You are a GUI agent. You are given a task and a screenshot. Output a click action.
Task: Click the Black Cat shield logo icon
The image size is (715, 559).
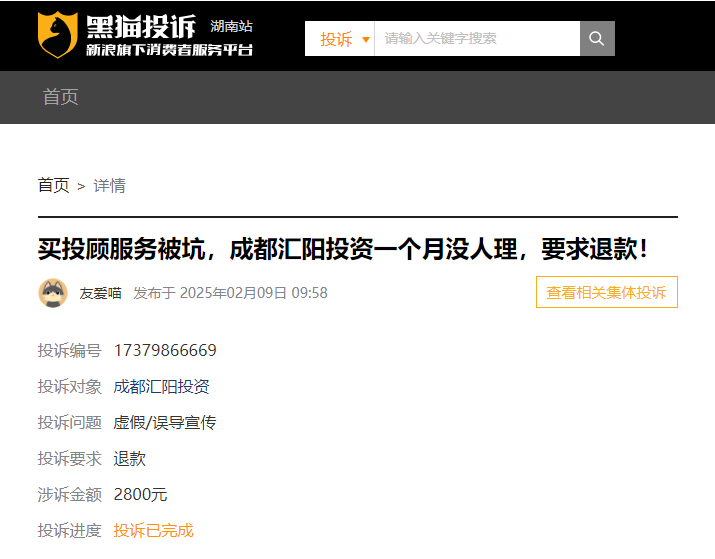(x=57, y=35)
